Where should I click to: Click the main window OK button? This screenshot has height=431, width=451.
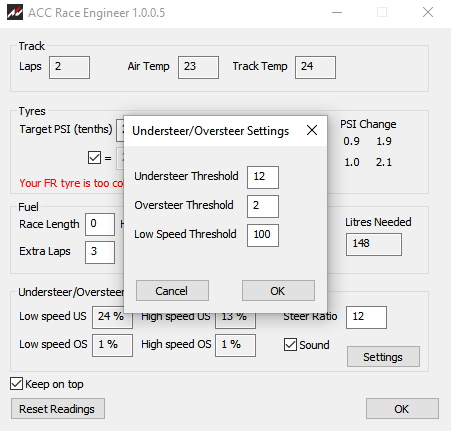pos(402,409)
